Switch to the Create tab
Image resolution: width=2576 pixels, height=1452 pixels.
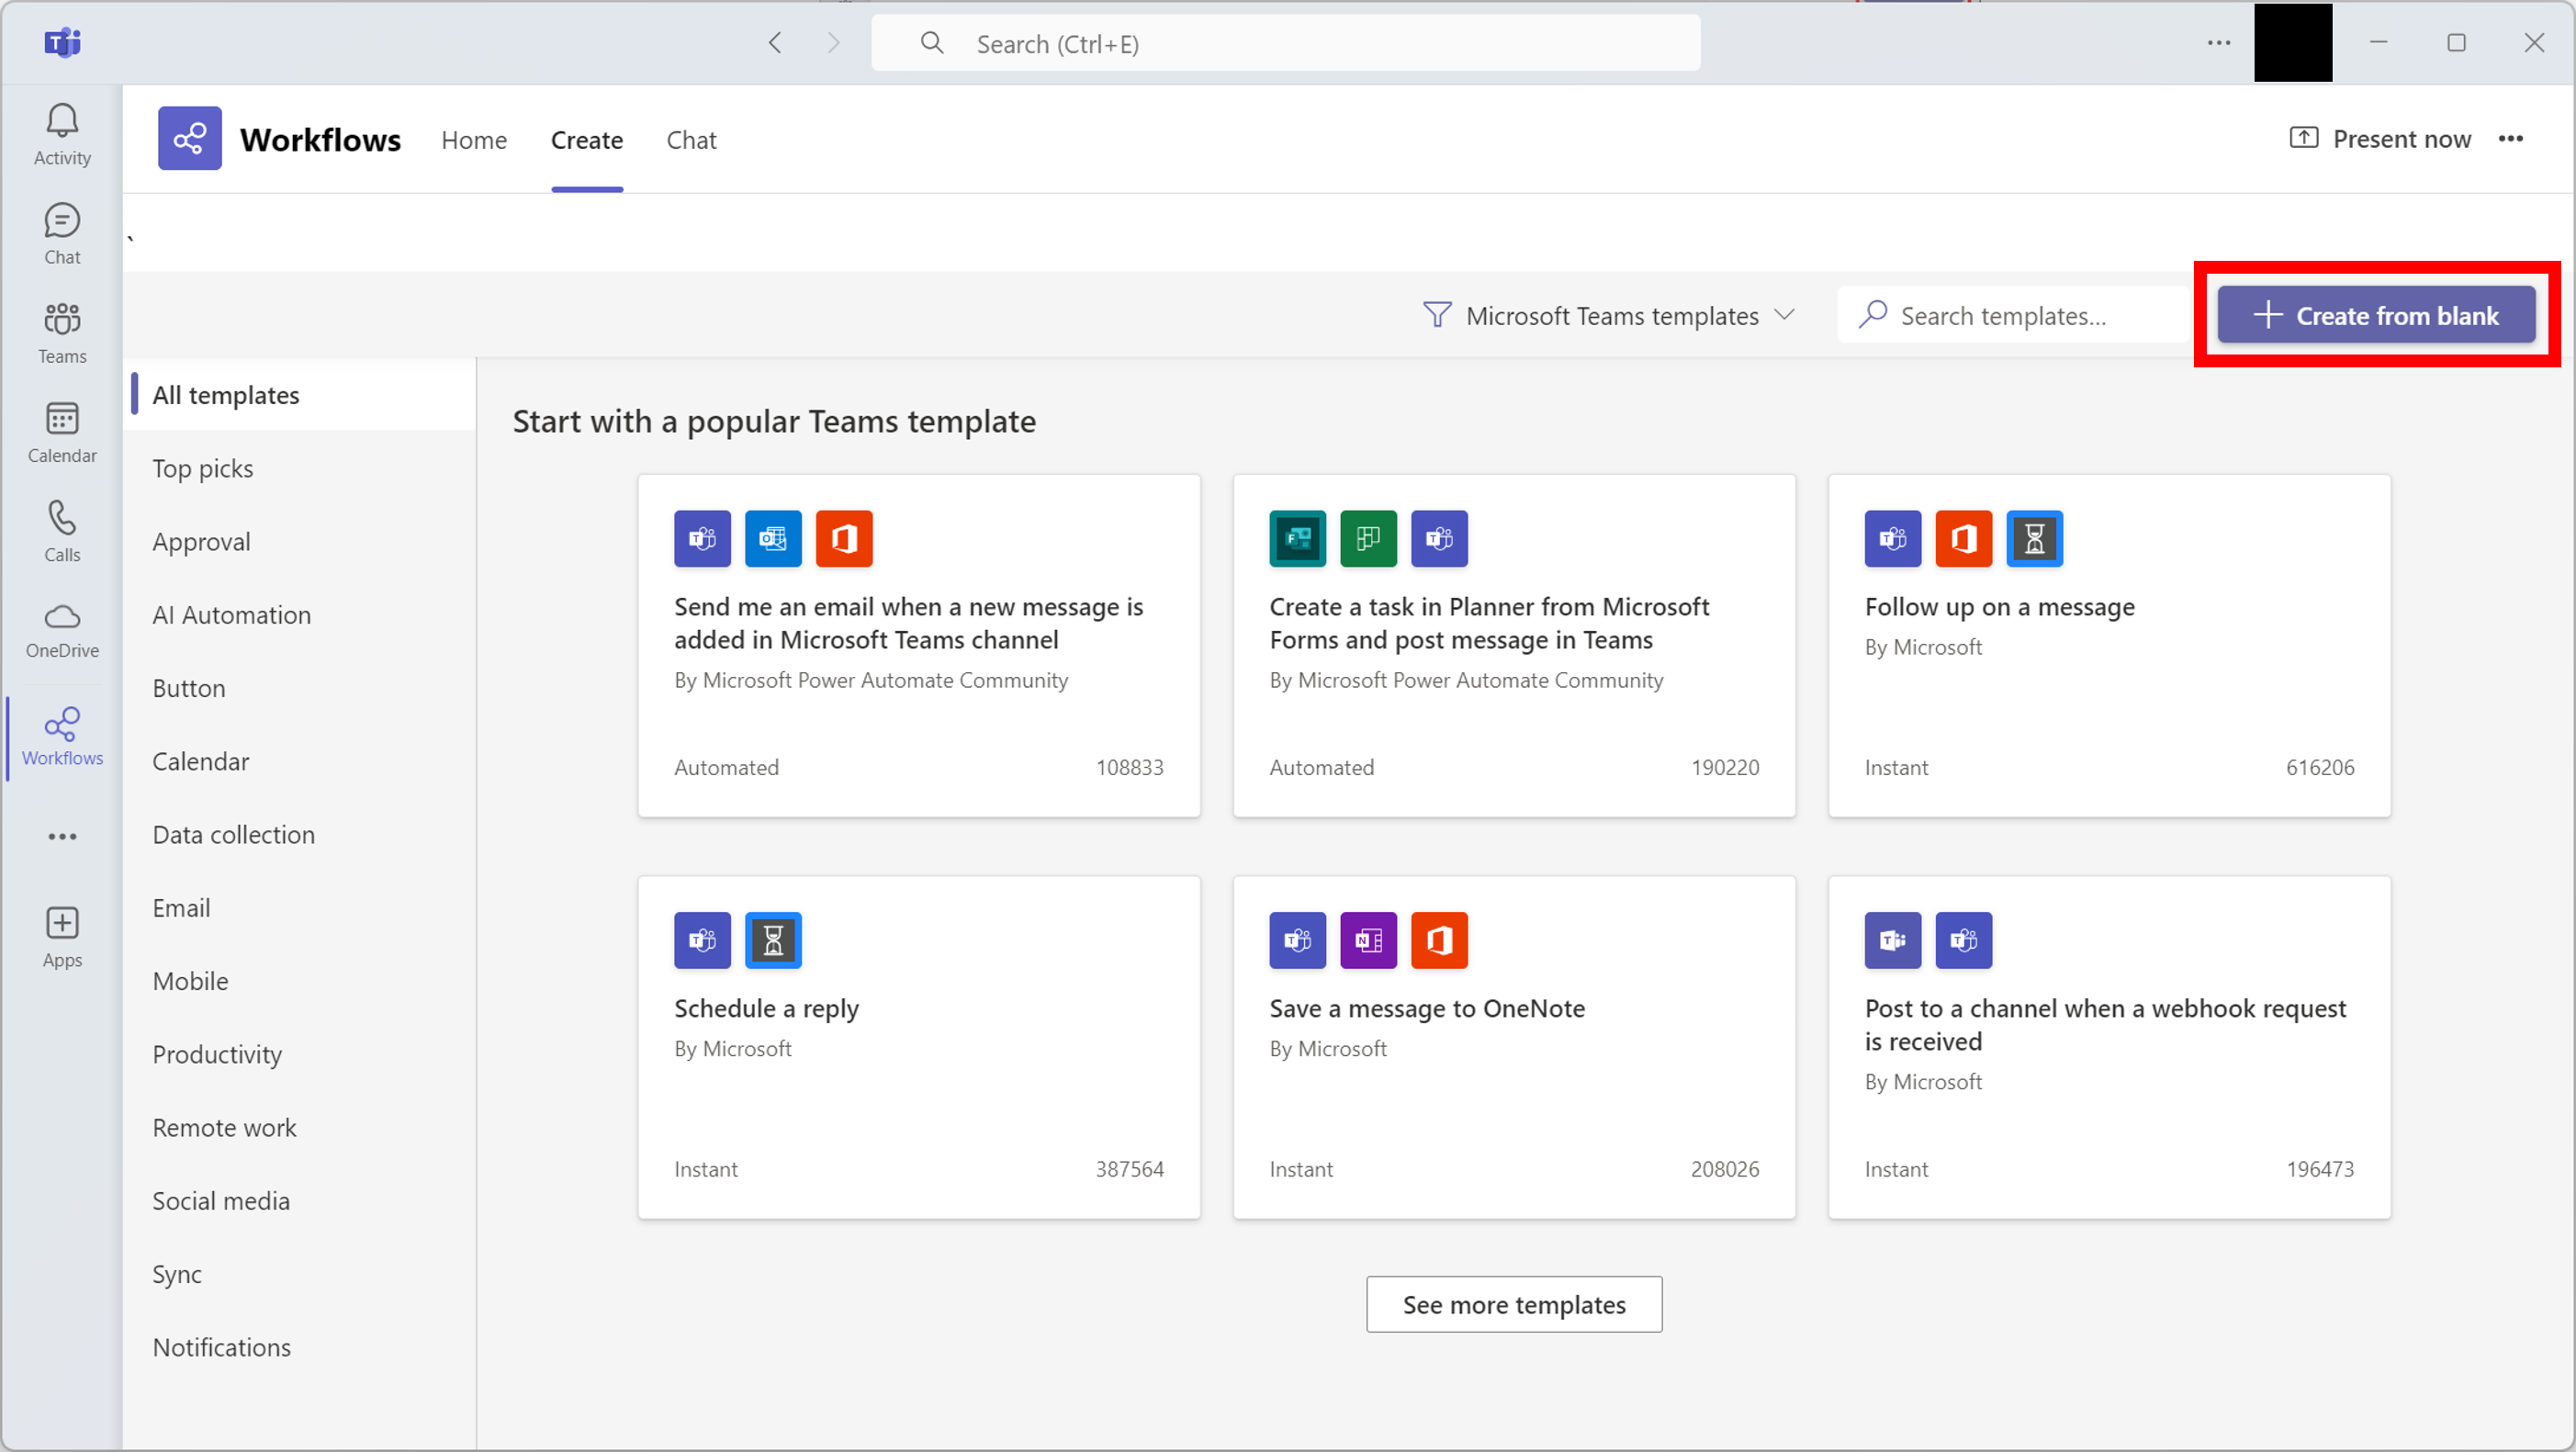pos(587,140)
